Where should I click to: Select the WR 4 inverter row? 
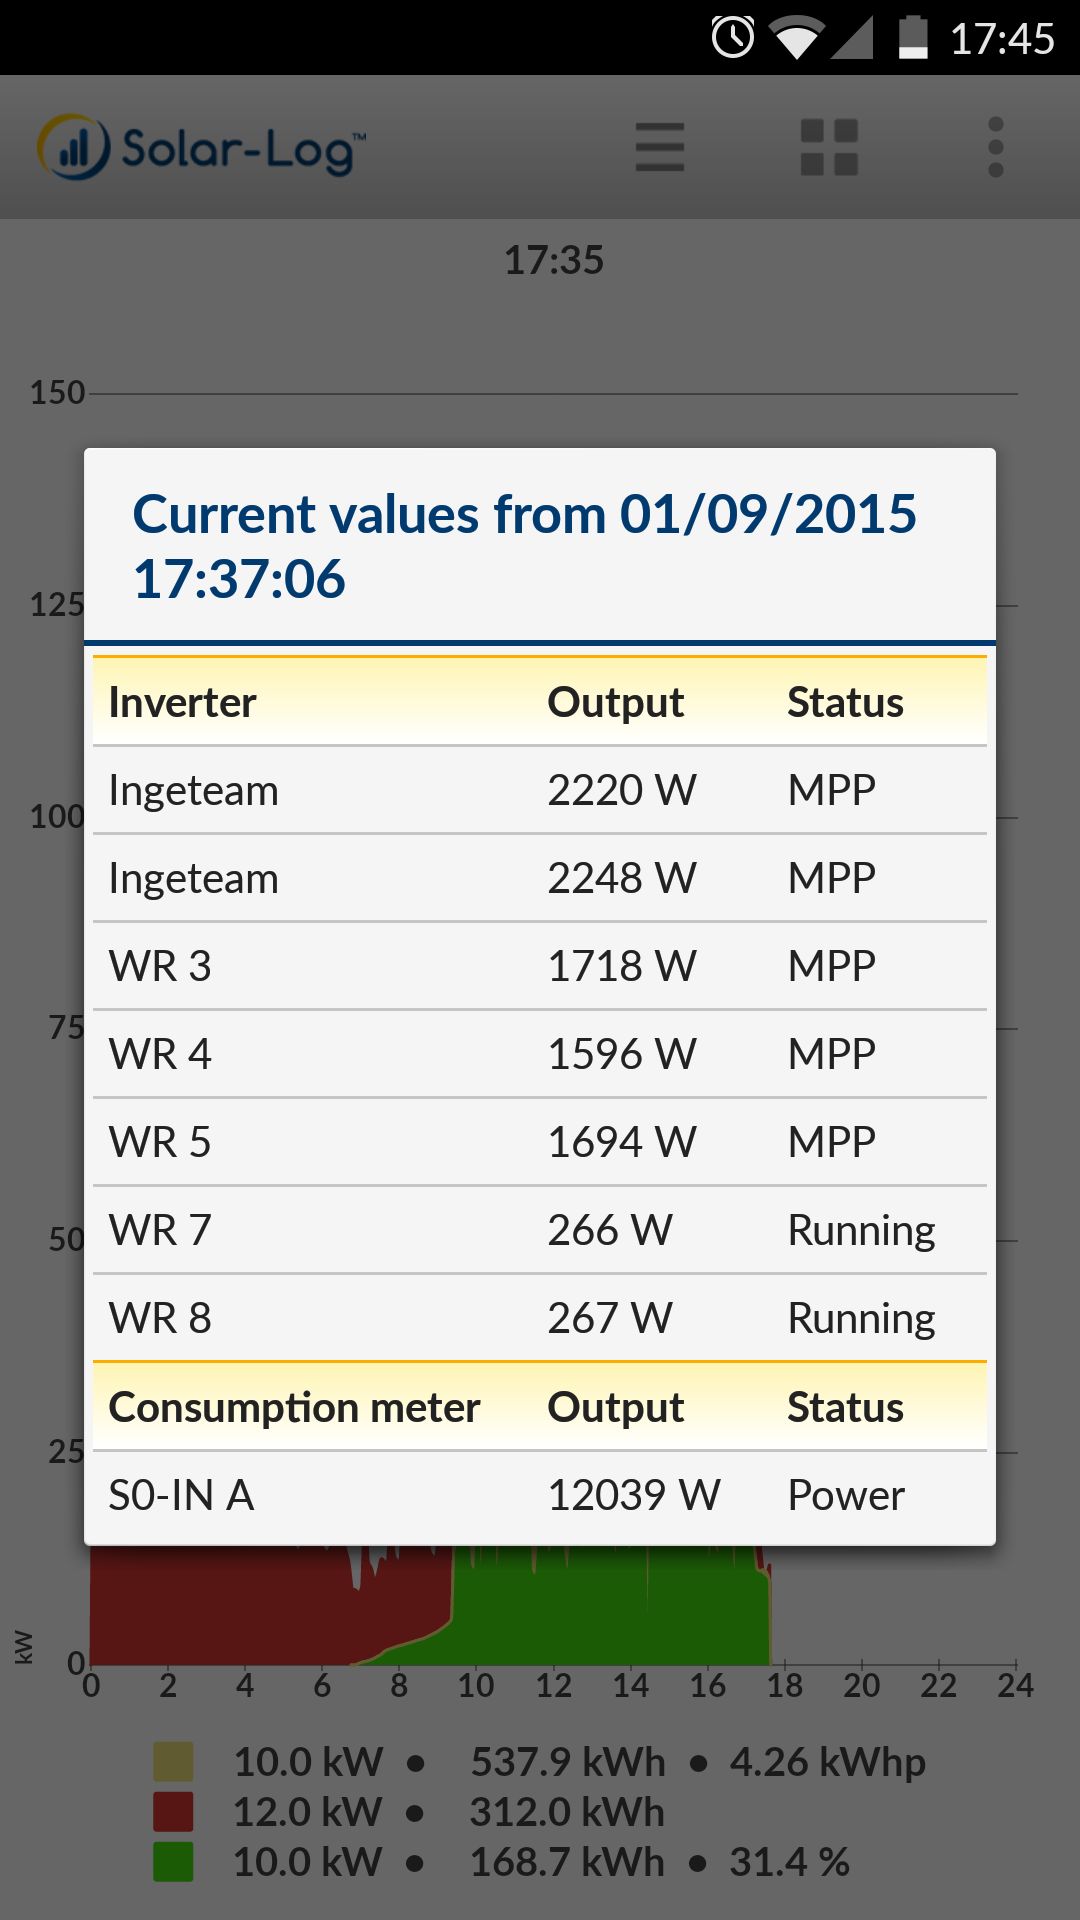tap(540, 1054)
